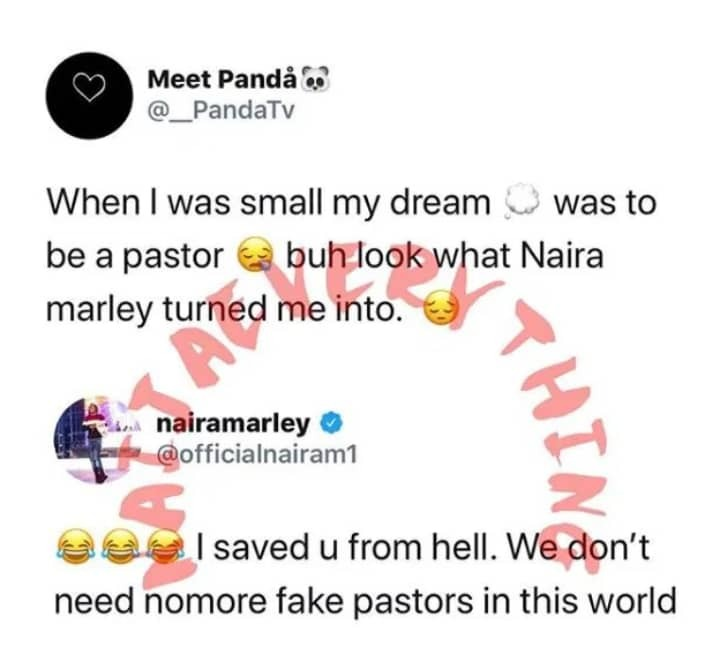Click the nairamarley display name
Image resolution: width=720 pixels, height=661 pixels.
(233, 423)
